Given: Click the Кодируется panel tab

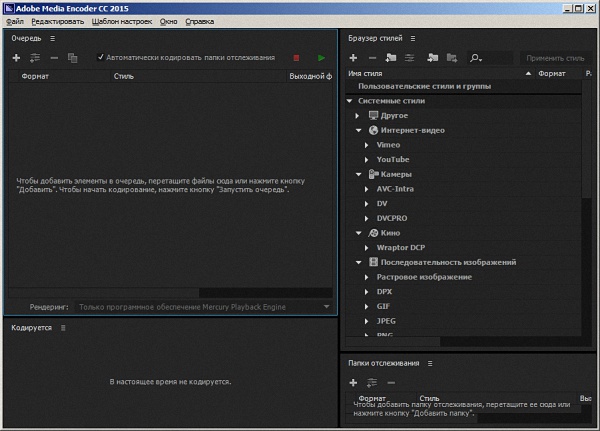Looking at the screenshot, I should coord(31,328).
